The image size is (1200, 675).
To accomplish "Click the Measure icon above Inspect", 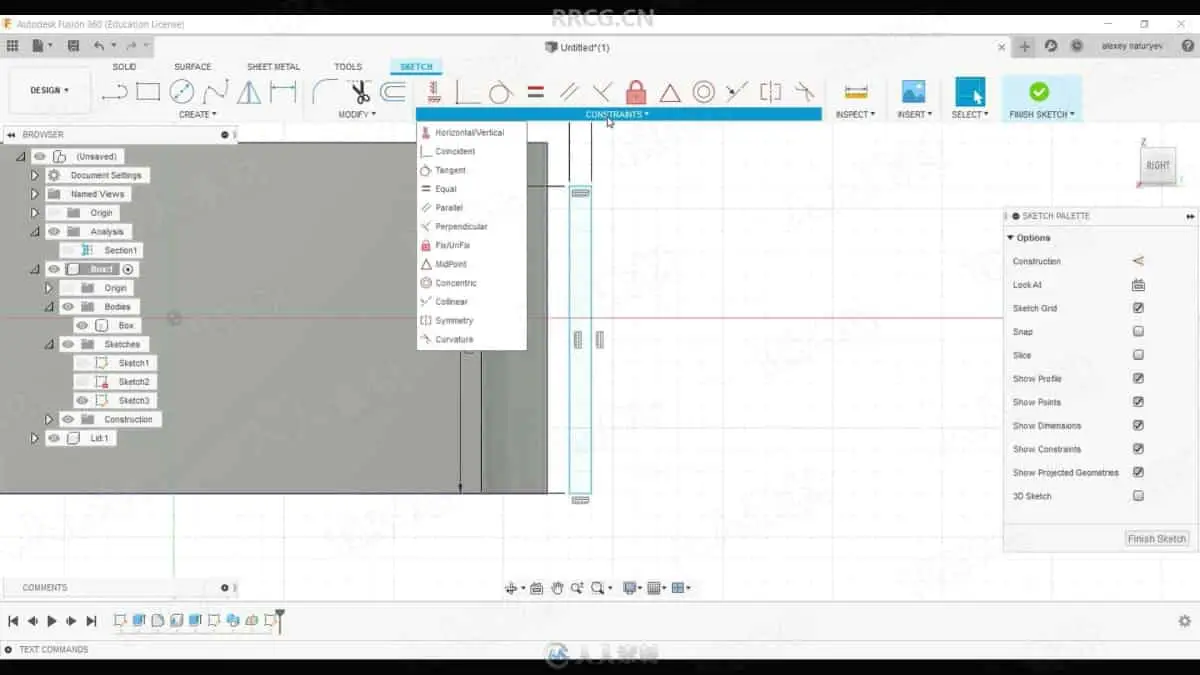I will tap(856, 93).
